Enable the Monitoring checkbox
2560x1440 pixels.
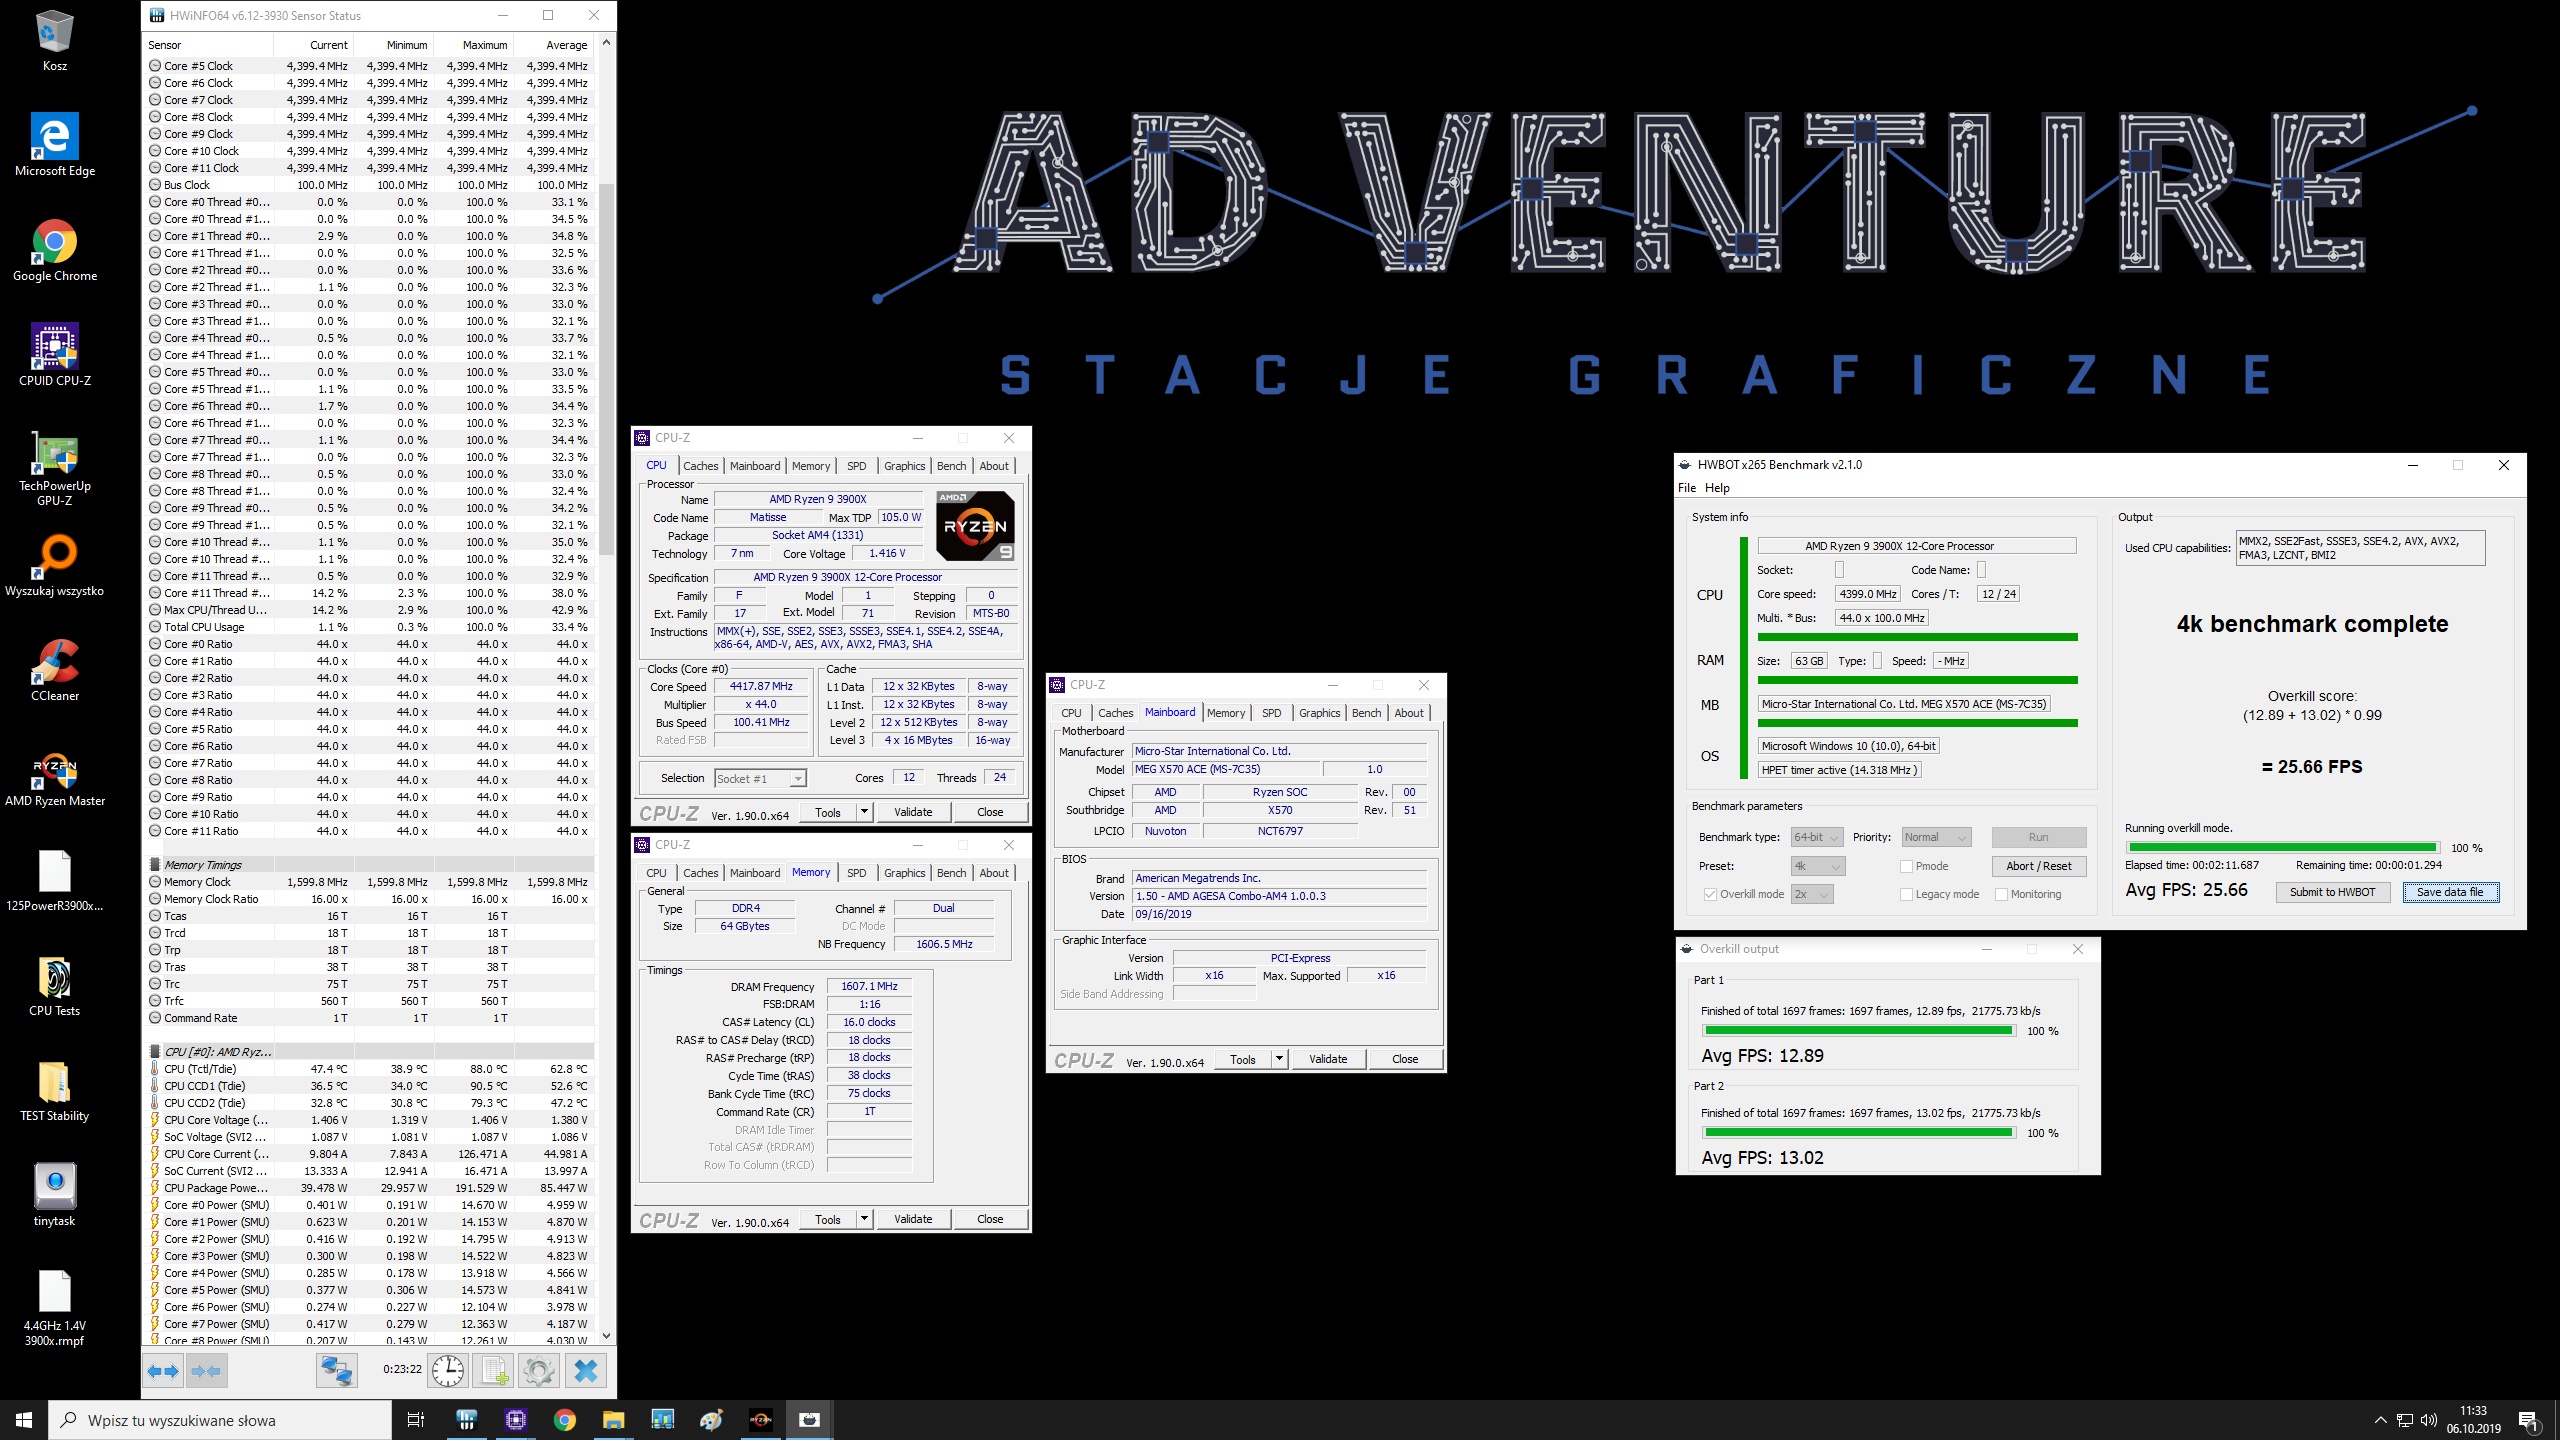pyautogui.click(x=2001, y=894)
